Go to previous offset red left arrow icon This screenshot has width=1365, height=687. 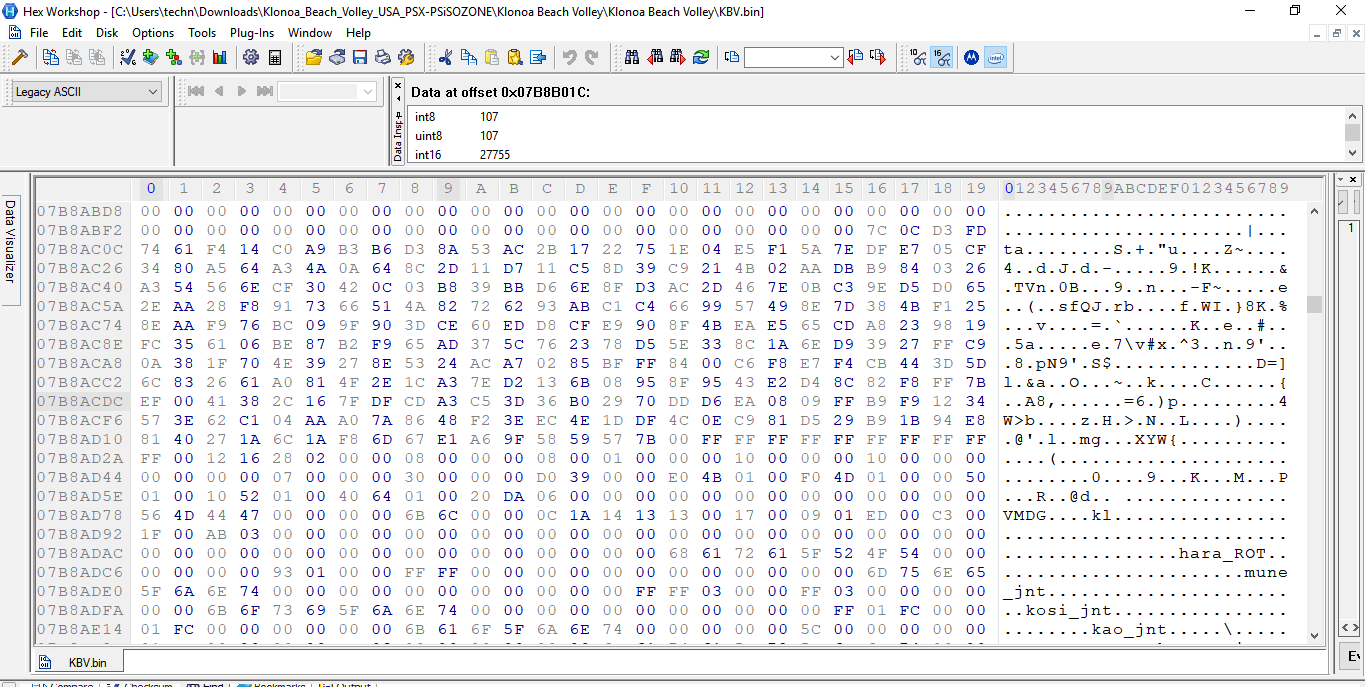(855, 57)
